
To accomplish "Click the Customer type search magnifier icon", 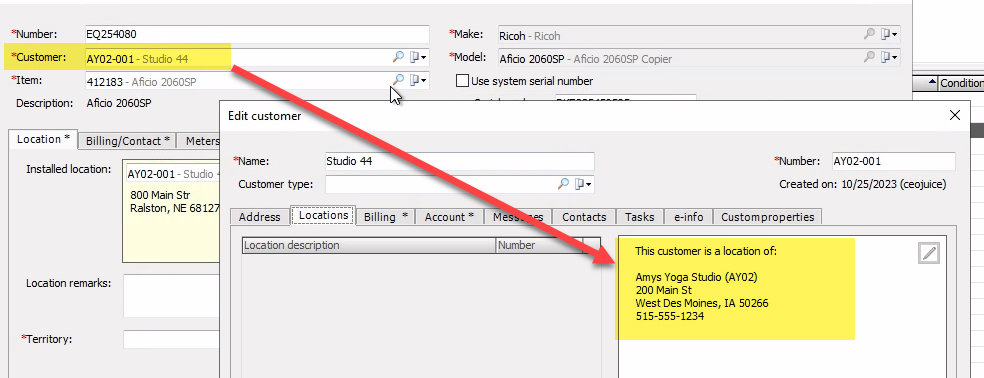I will click(x=564, y=184).
